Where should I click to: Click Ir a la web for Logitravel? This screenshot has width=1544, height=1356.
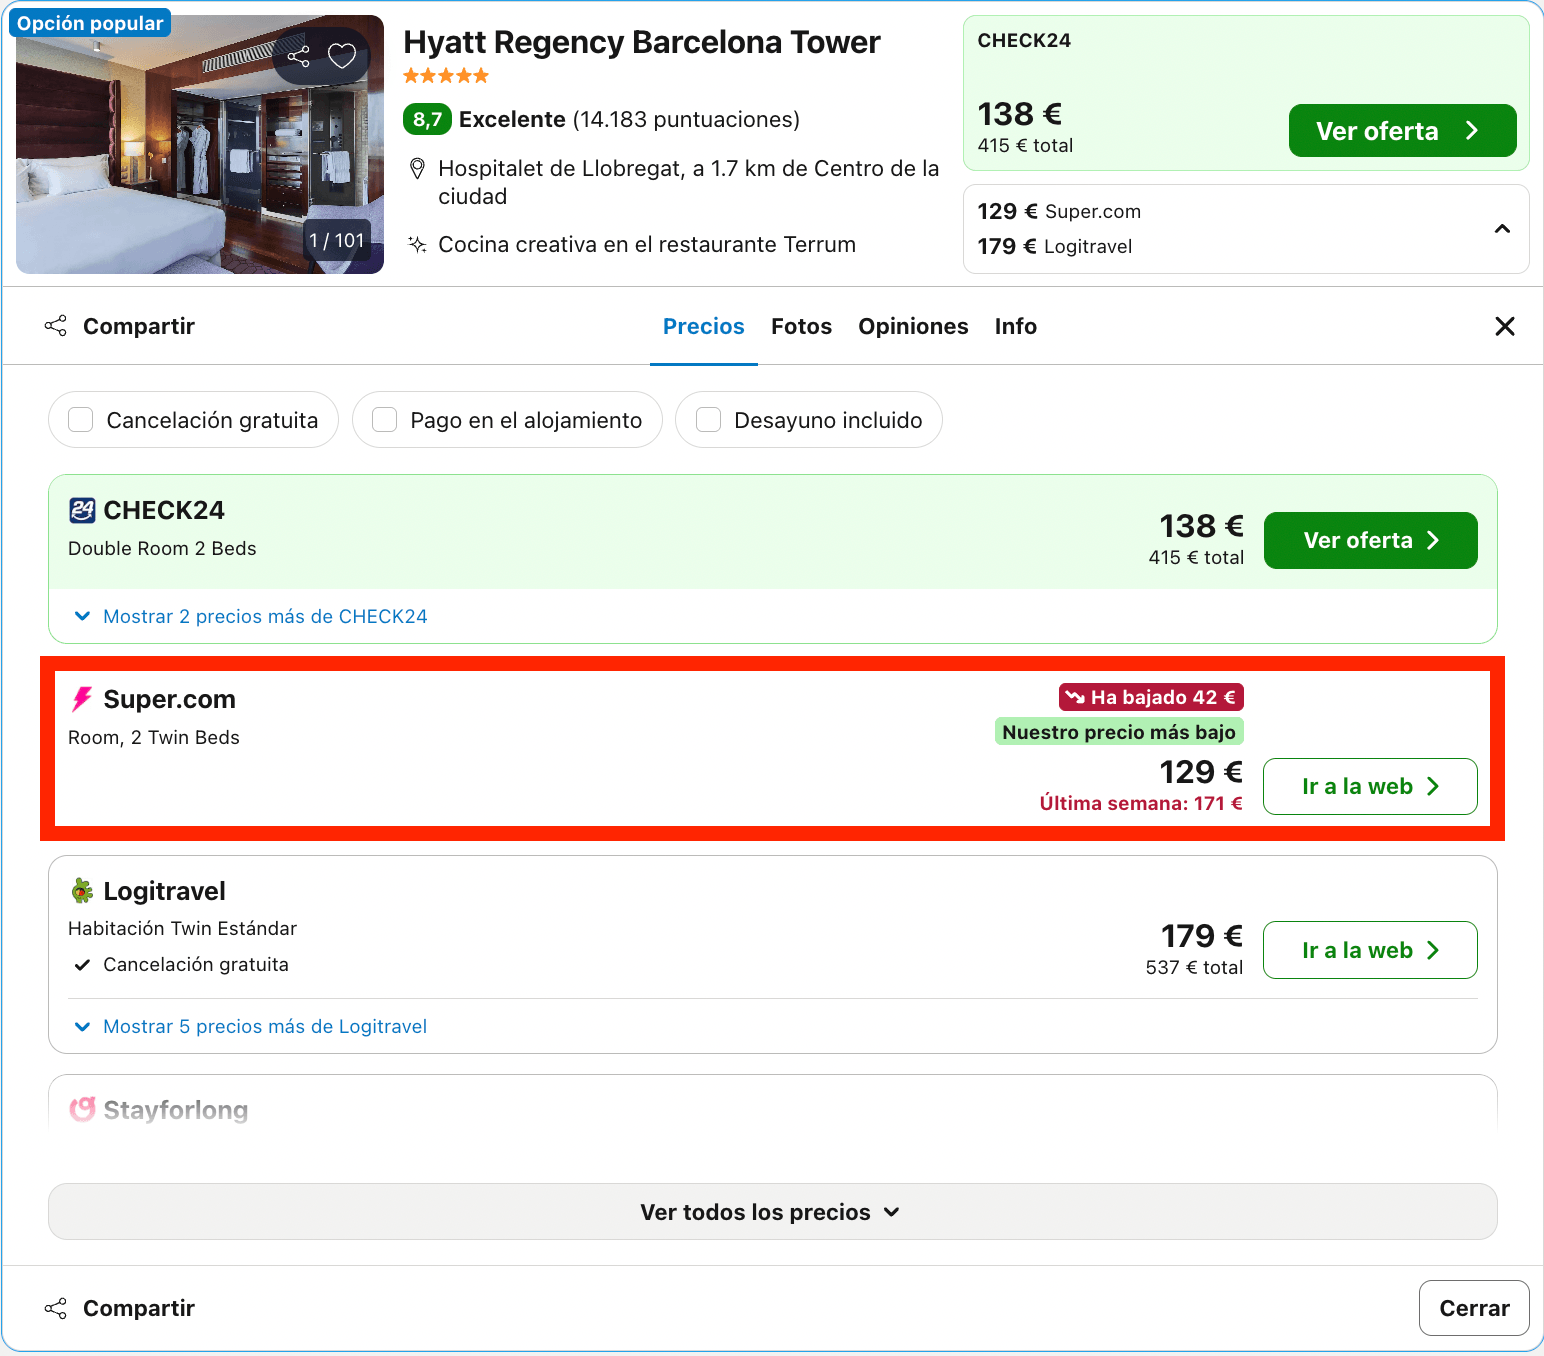1370,950
